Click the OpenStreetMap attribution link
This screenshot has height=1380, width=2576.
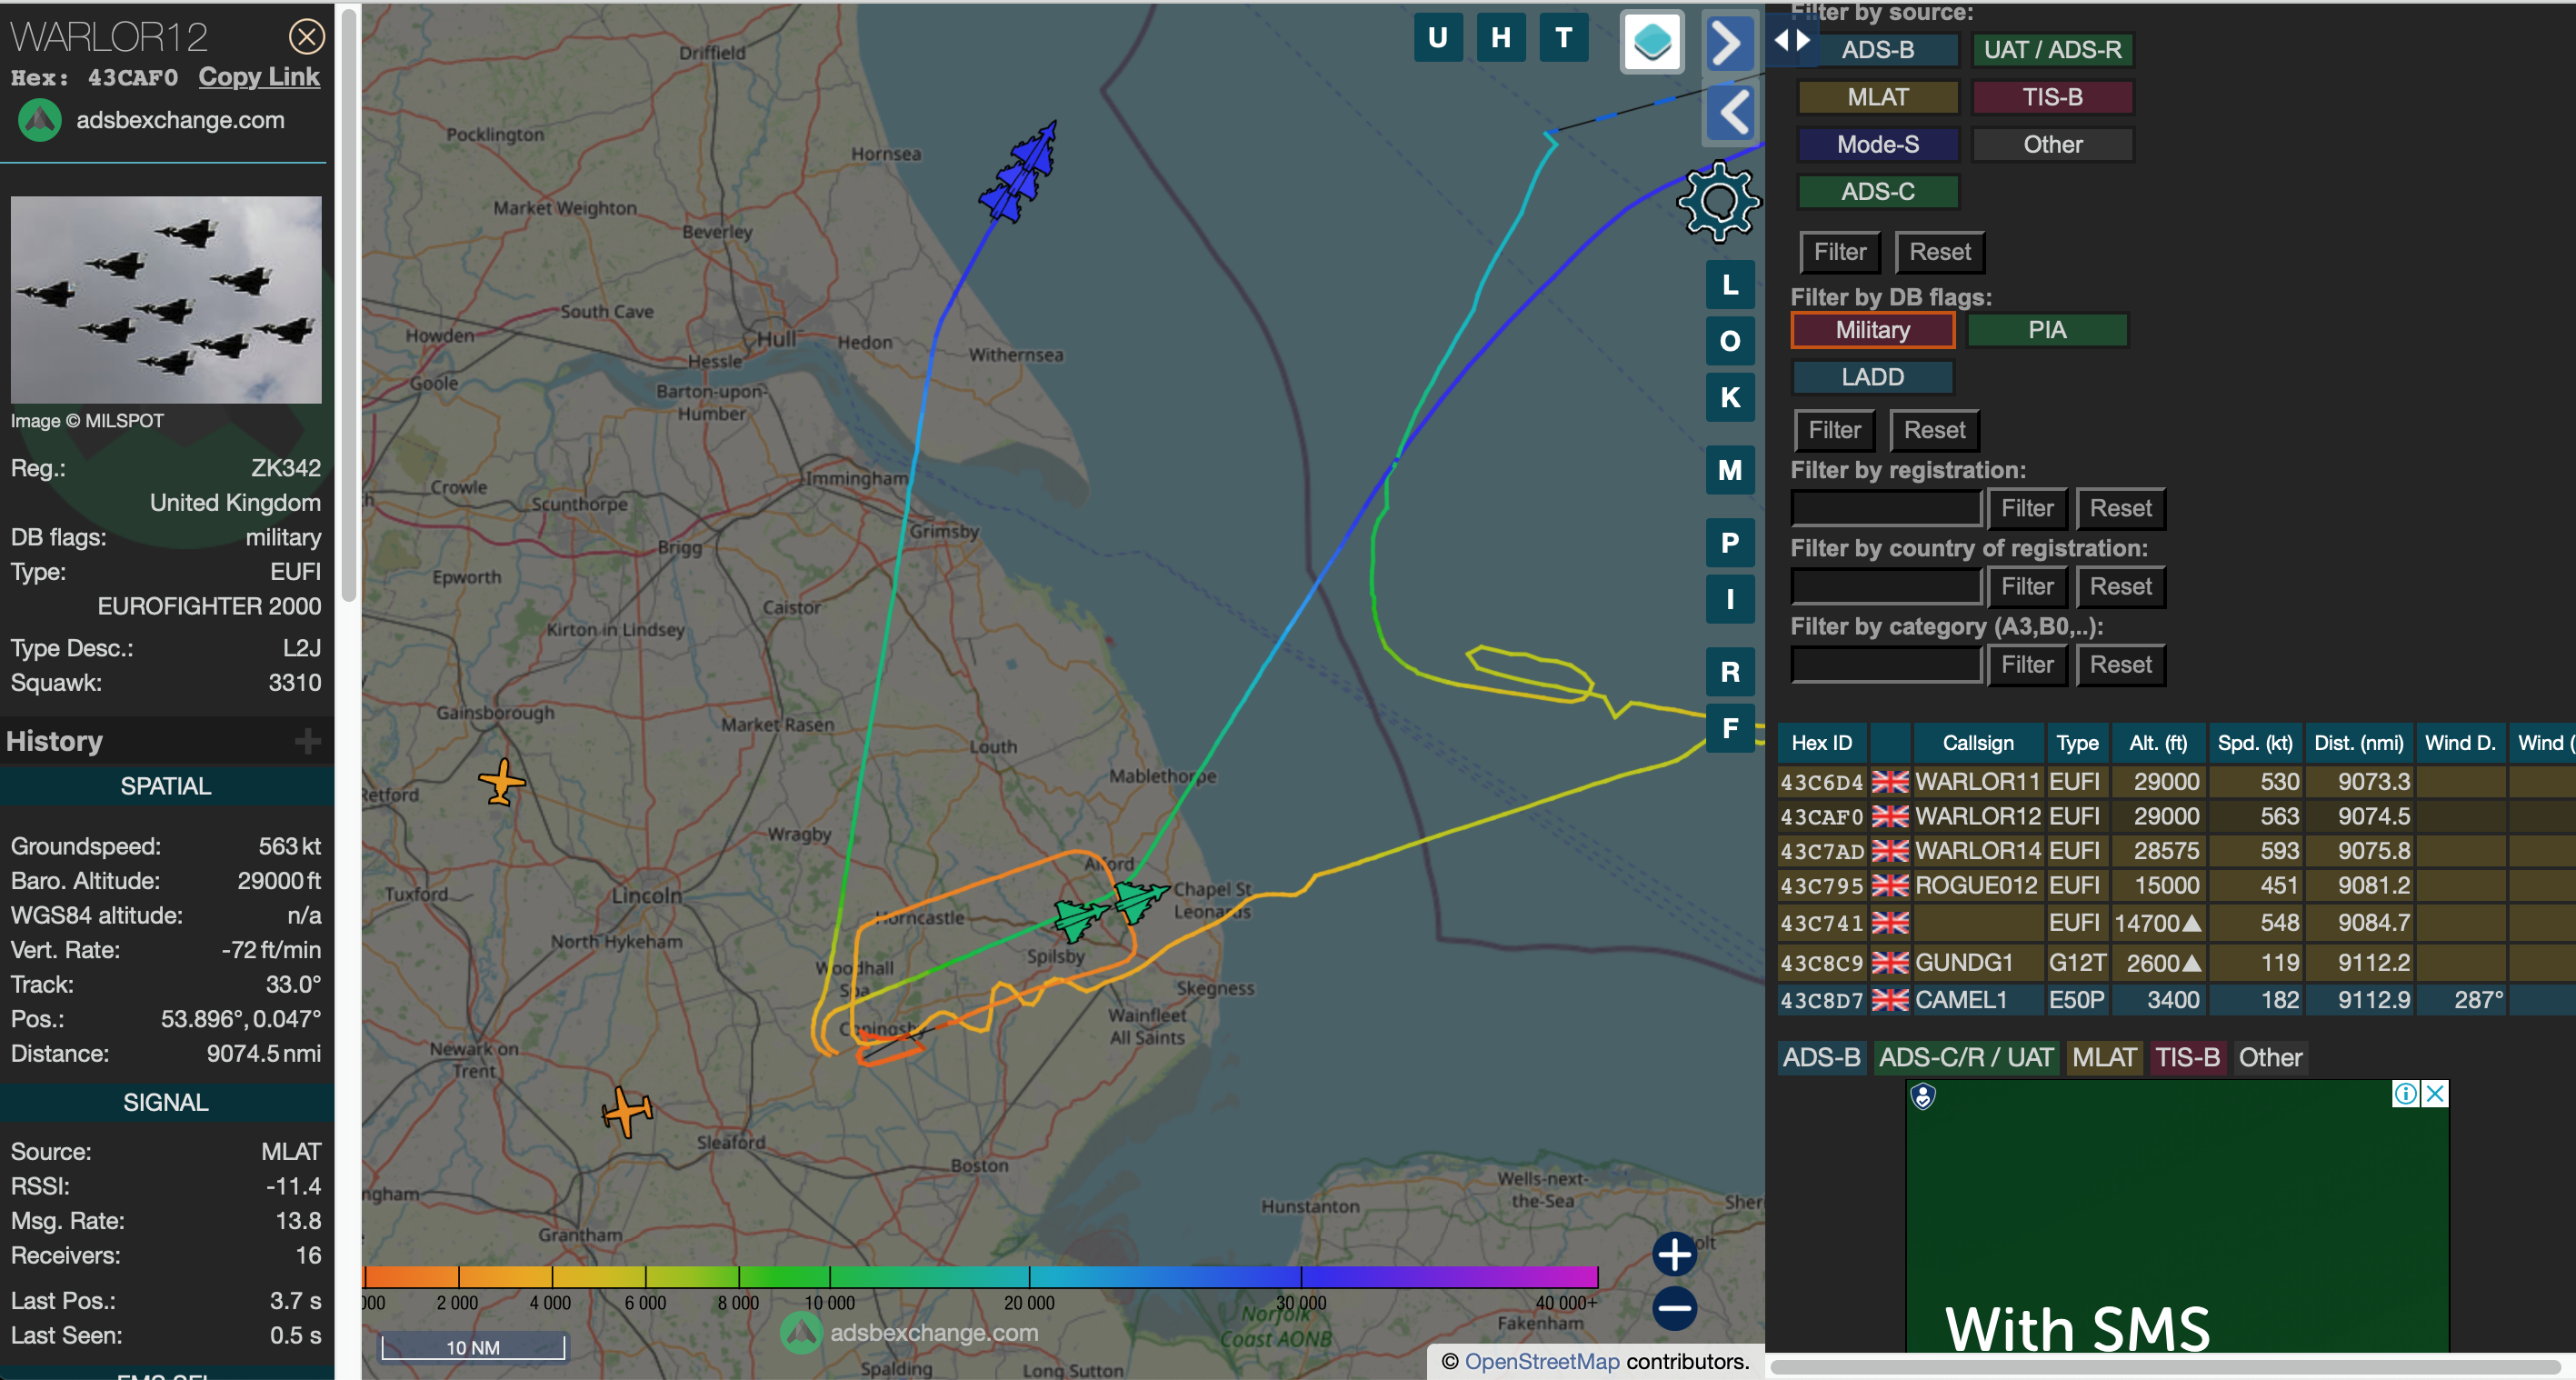[x=1541, y=1361]
